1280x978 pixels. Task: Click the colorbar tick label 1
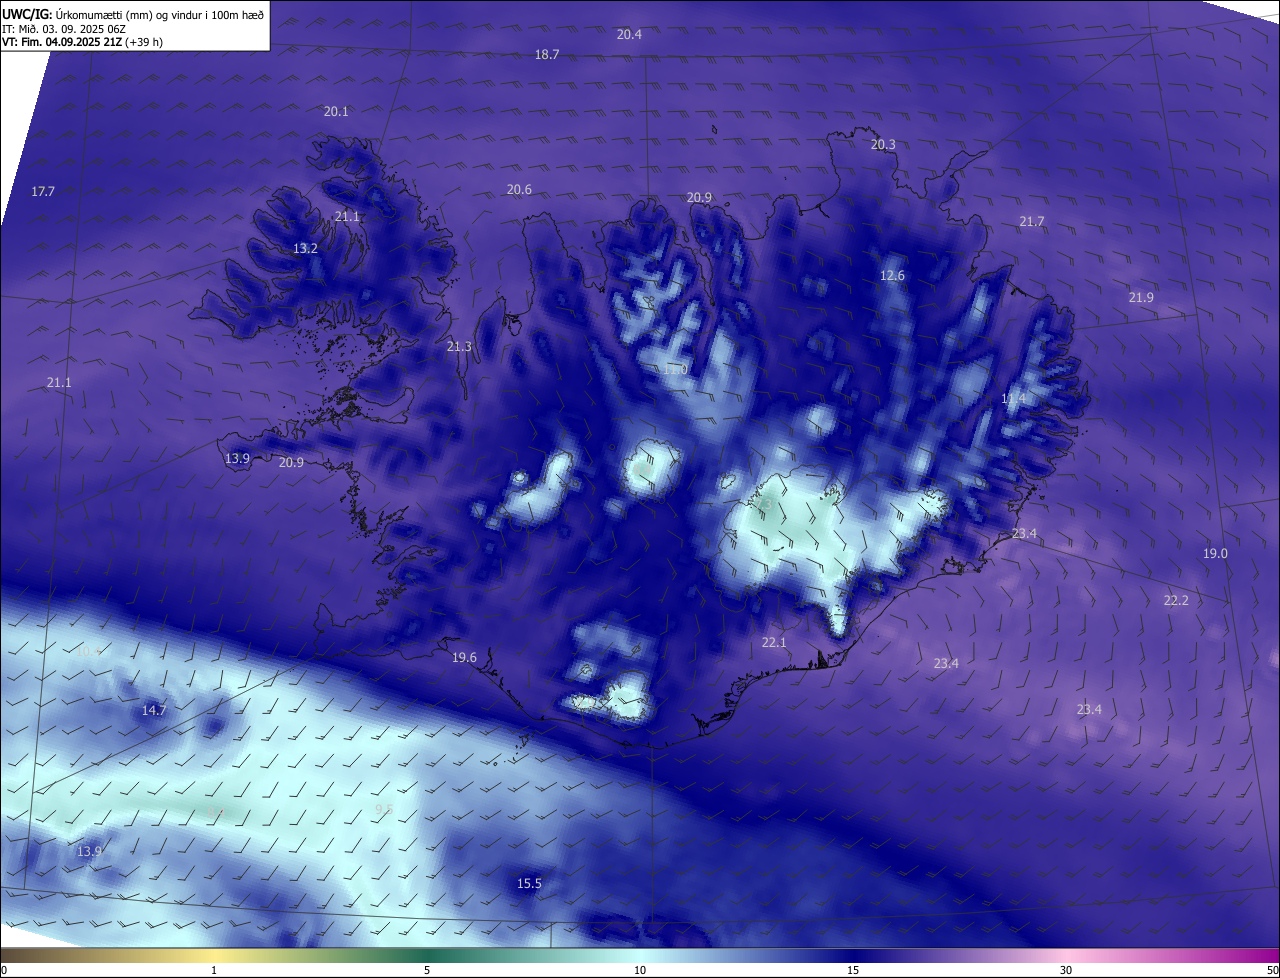click(214, 970)
